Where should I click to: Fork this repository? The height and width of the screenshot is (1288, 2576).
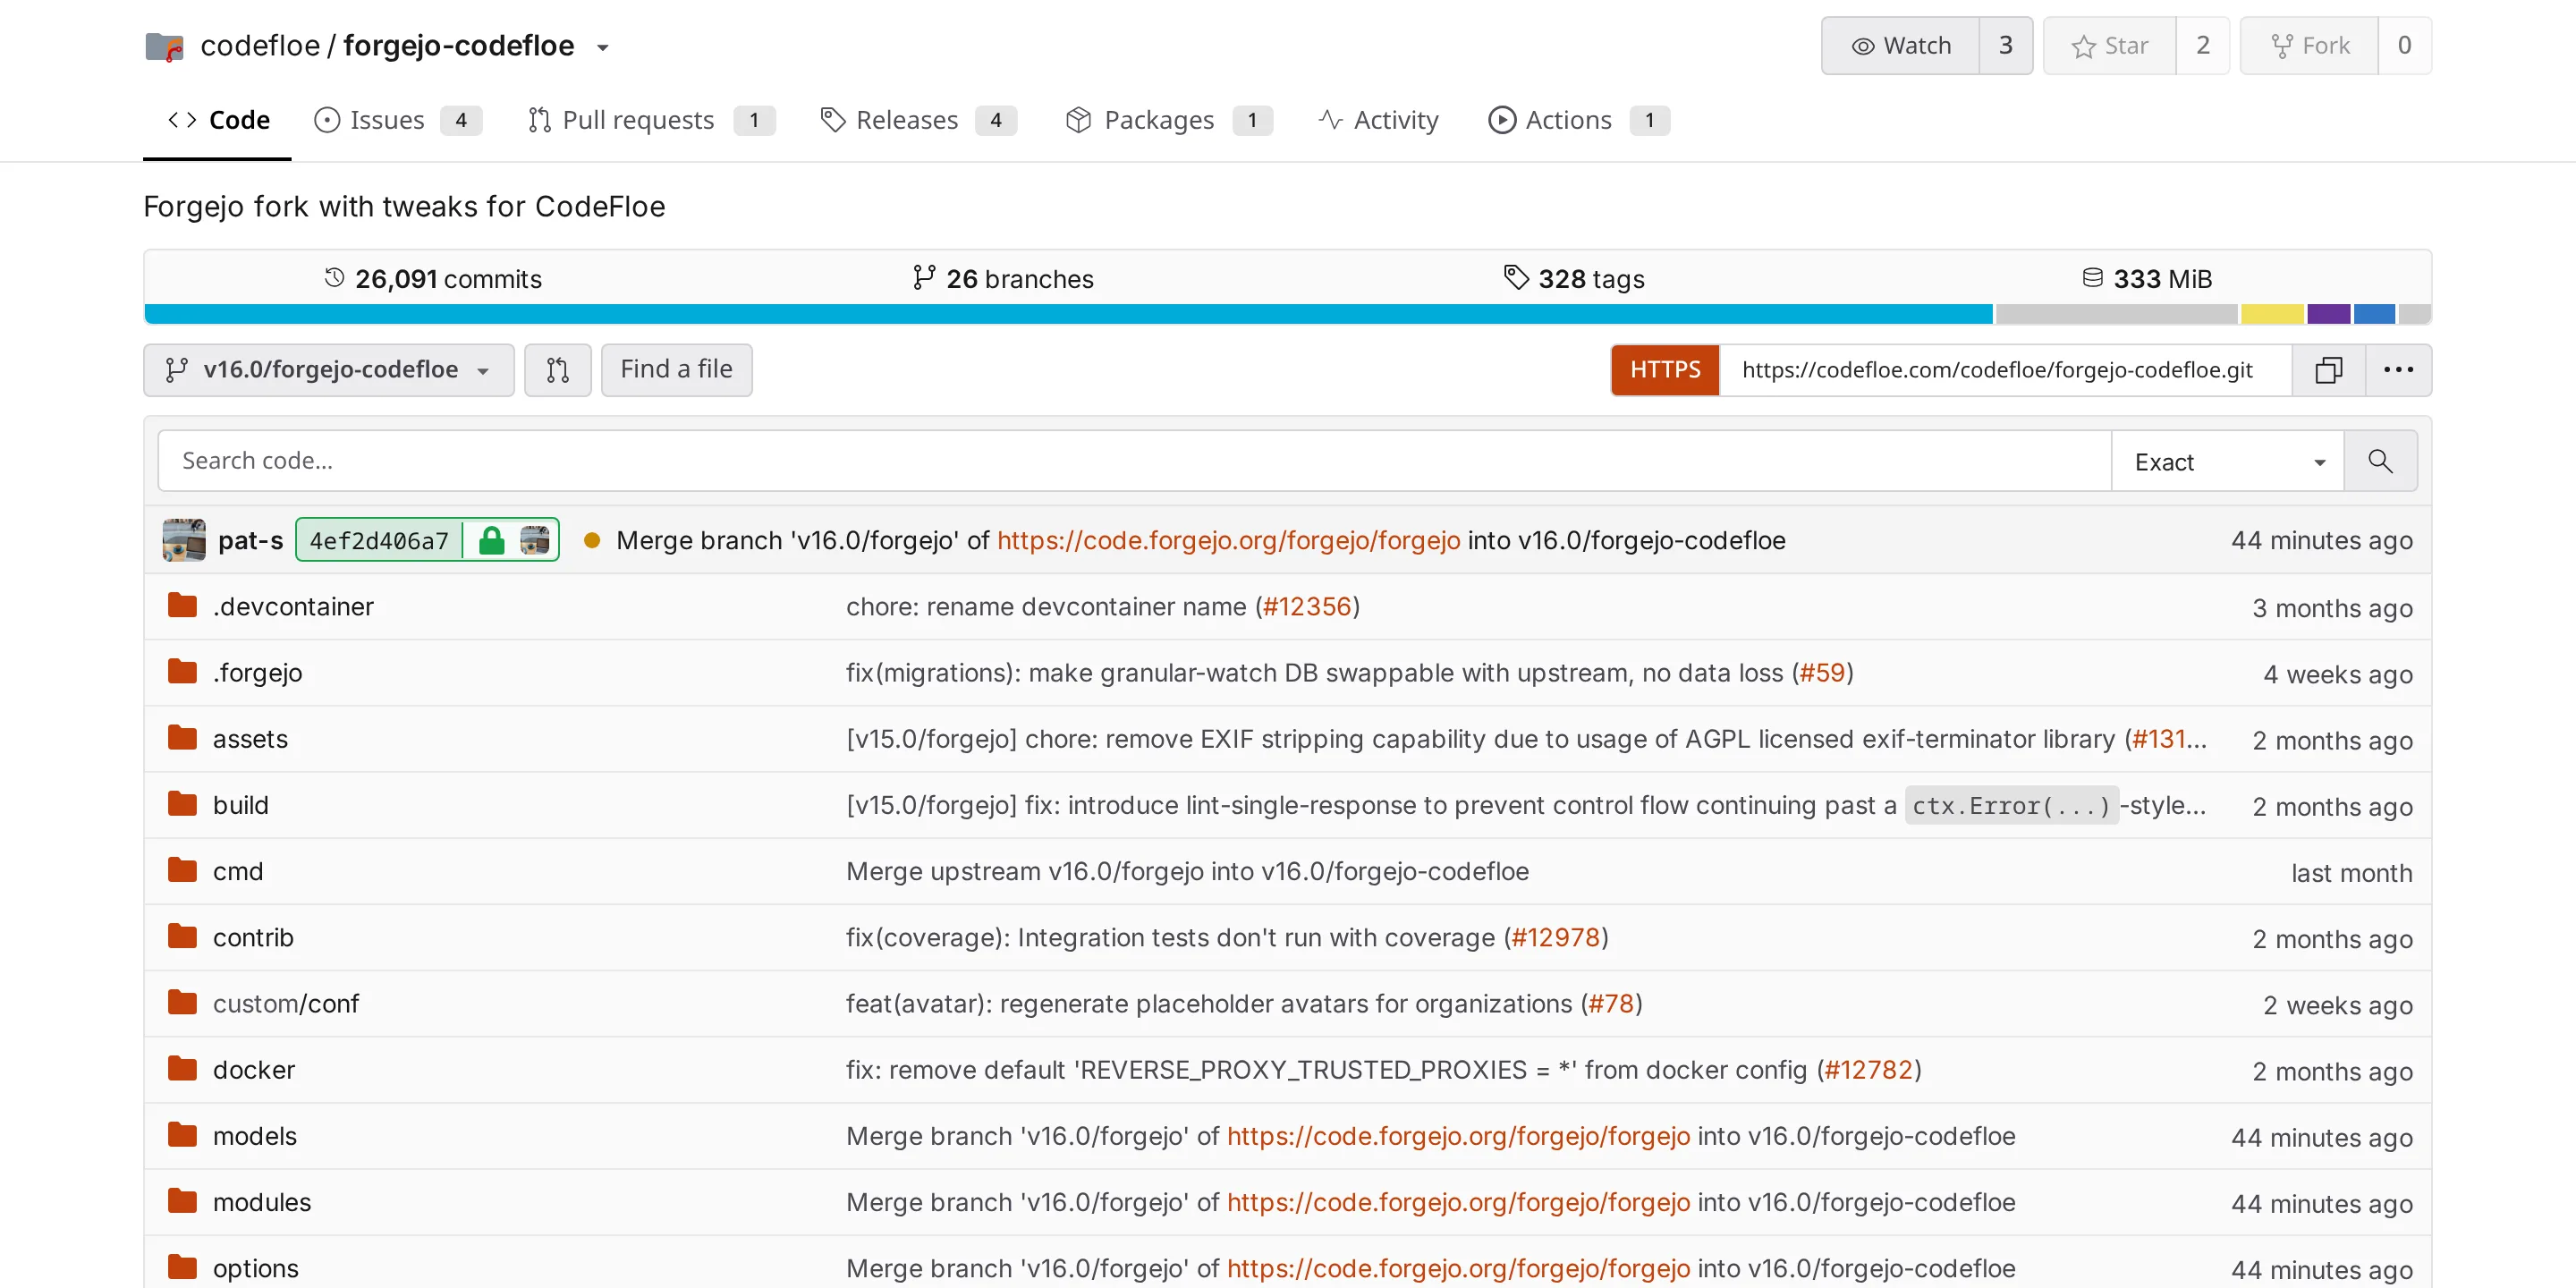point(2309,46)
